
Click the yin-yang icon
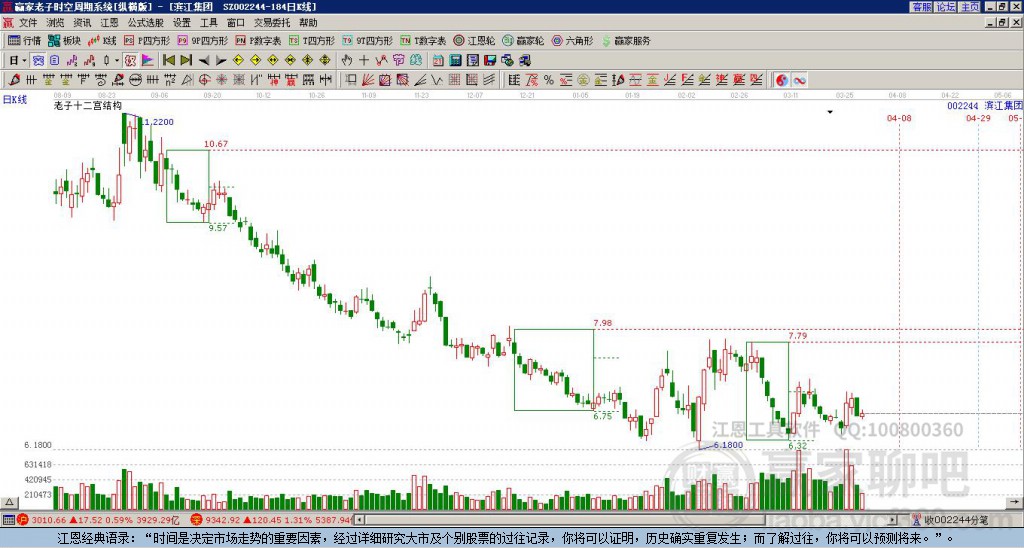pyautogui.click(x=782, y=80)
